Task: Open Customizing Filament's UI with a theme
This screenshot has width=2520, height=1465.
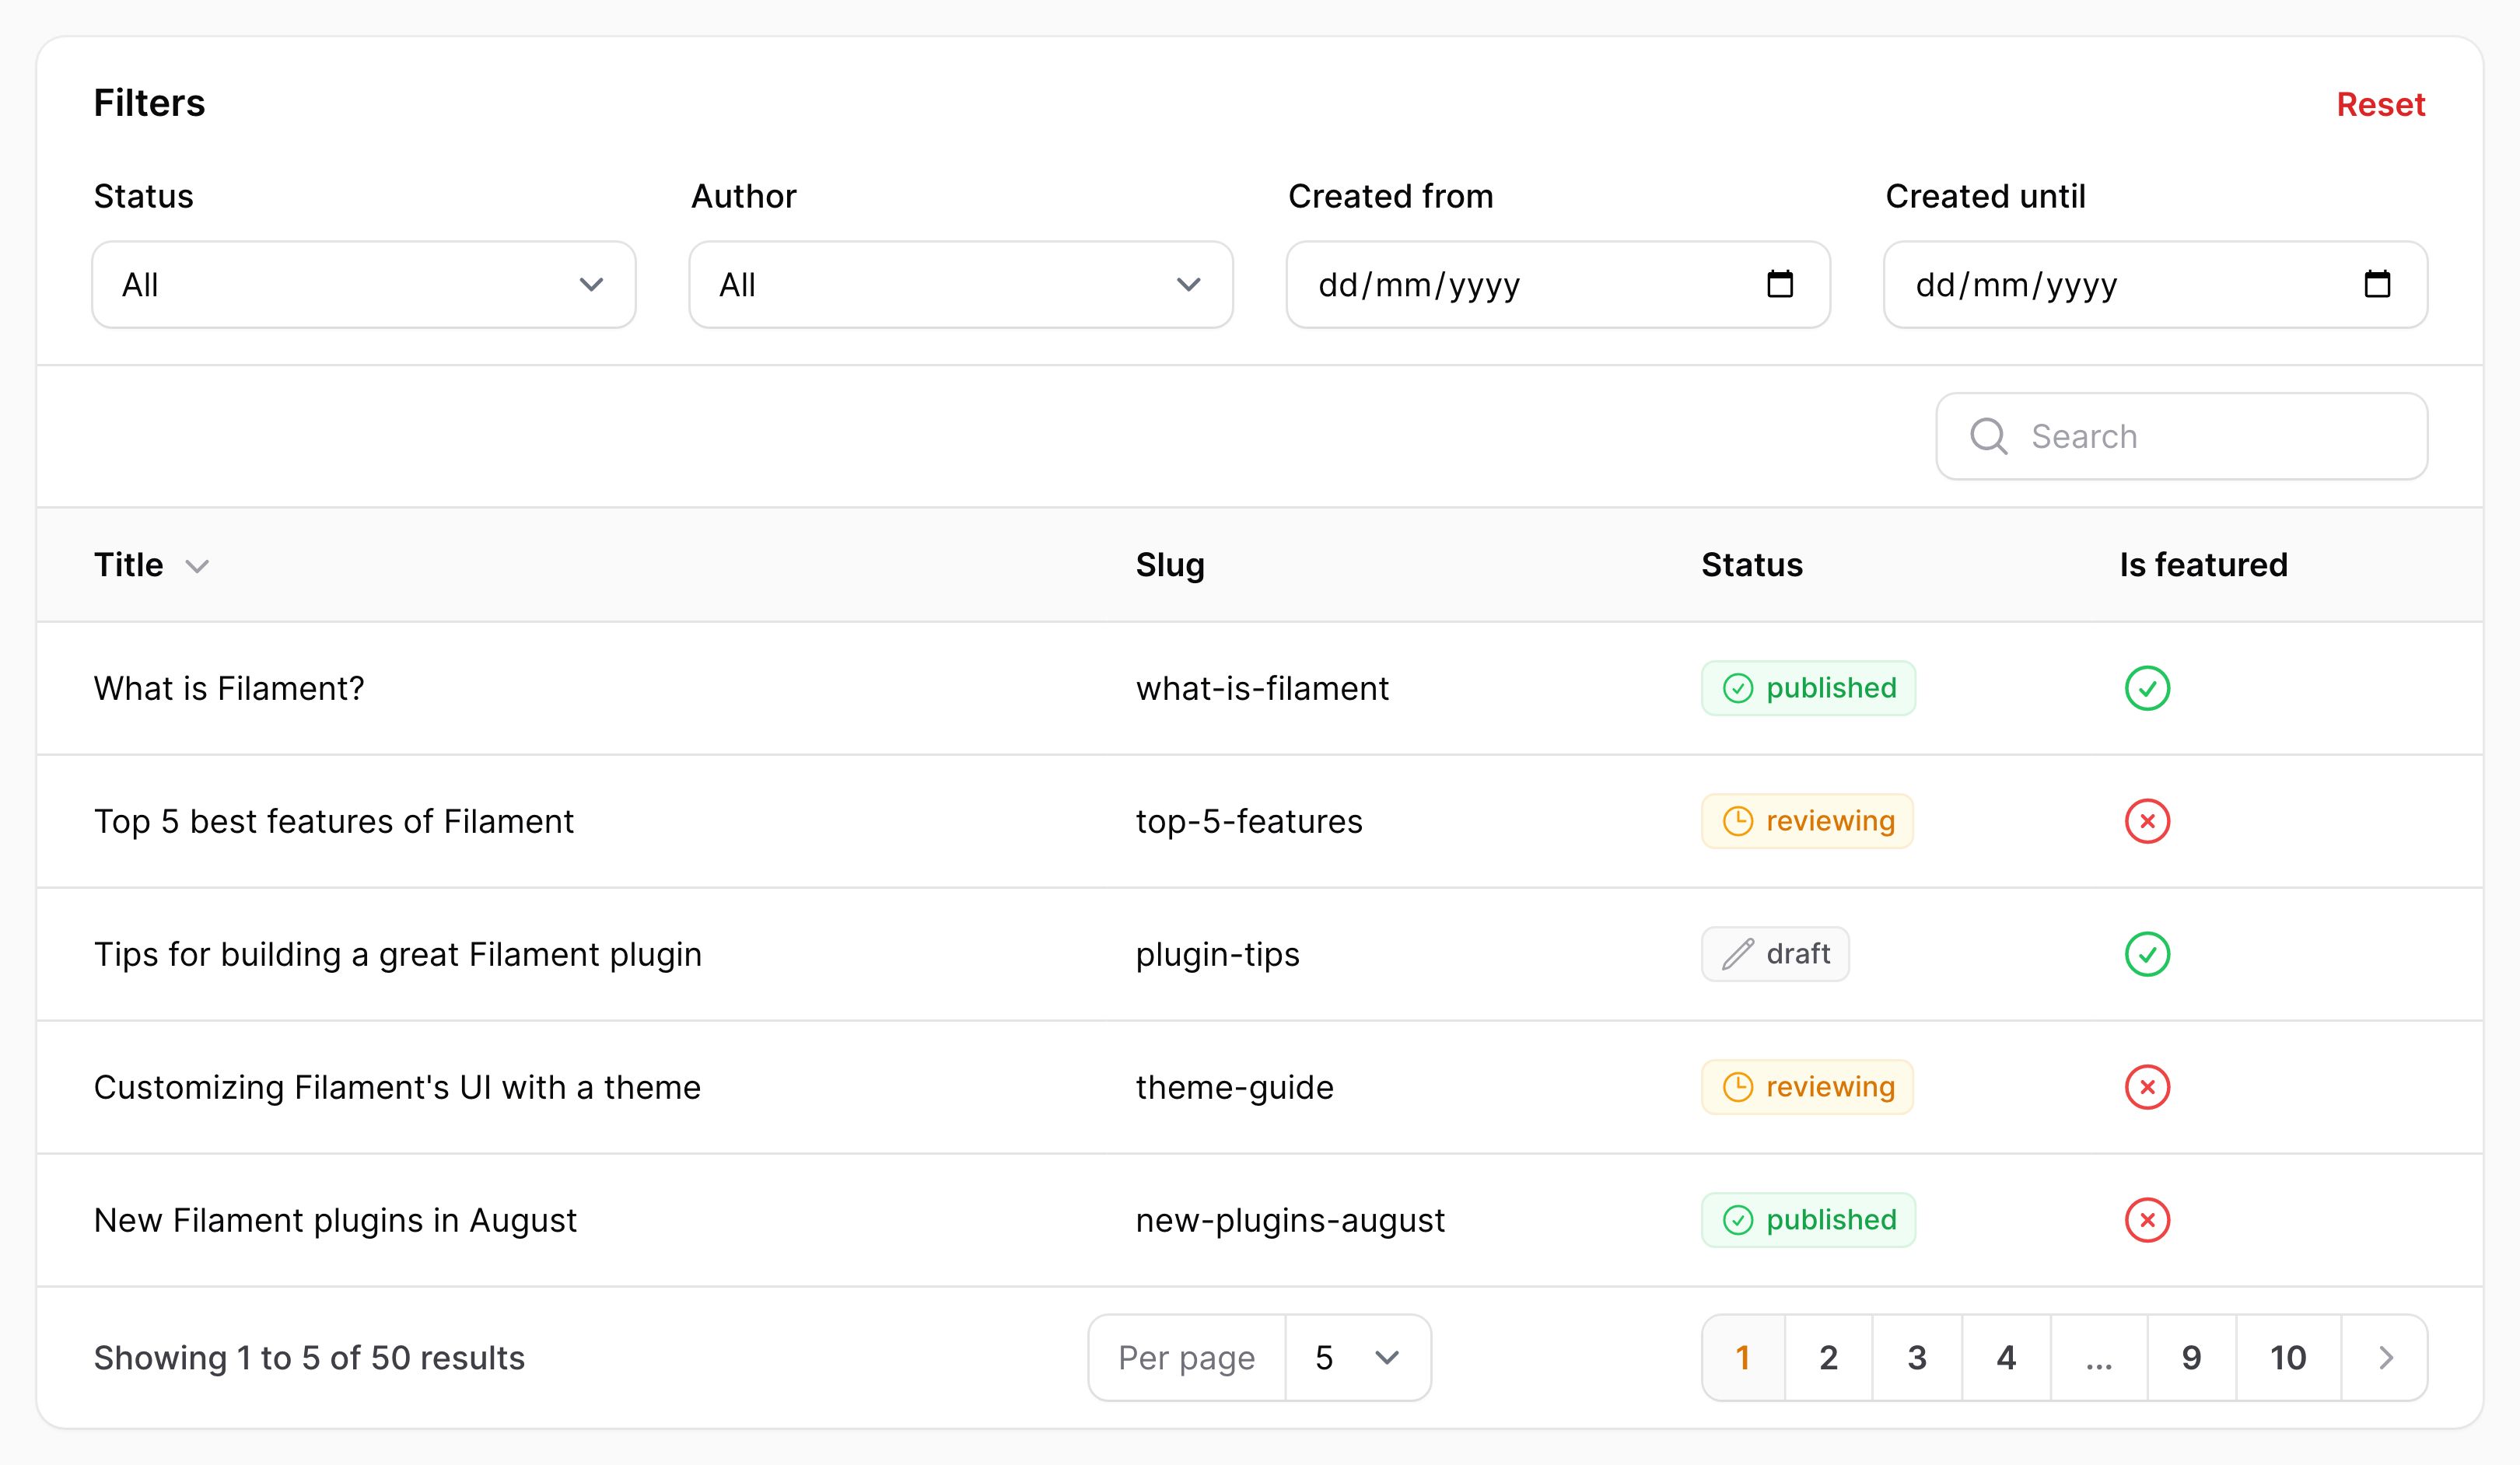Action: [x=397, y=1087]
